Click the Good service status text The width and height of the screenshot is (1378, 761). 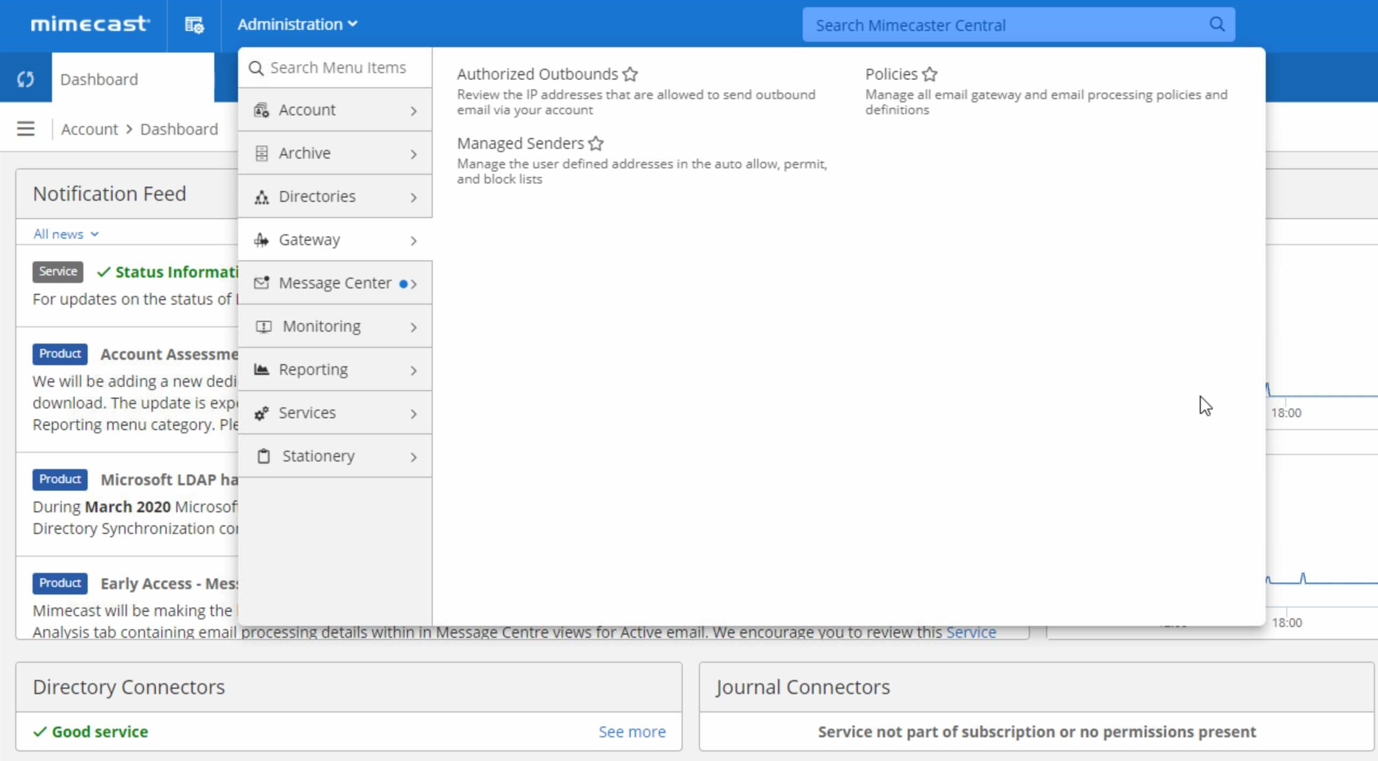(100, 732)
